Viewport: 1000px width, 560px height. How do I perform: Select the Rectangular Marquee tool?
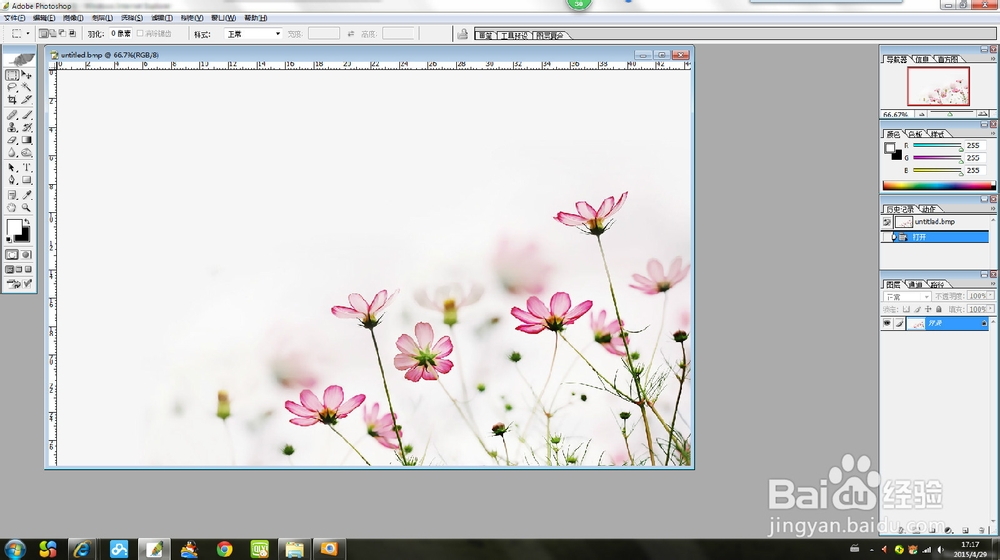pyautogui.click(x=12, y=75)
